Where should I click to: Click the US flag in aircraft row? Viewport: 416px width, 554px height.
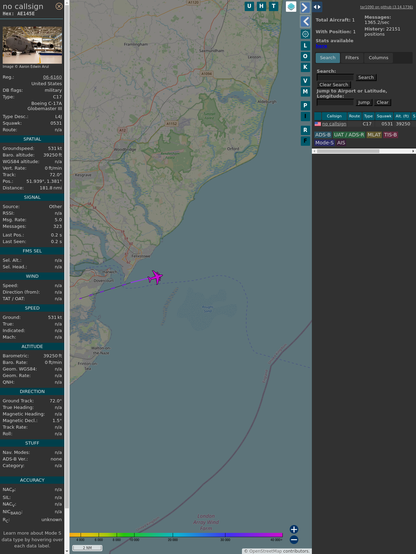(318, 124)
